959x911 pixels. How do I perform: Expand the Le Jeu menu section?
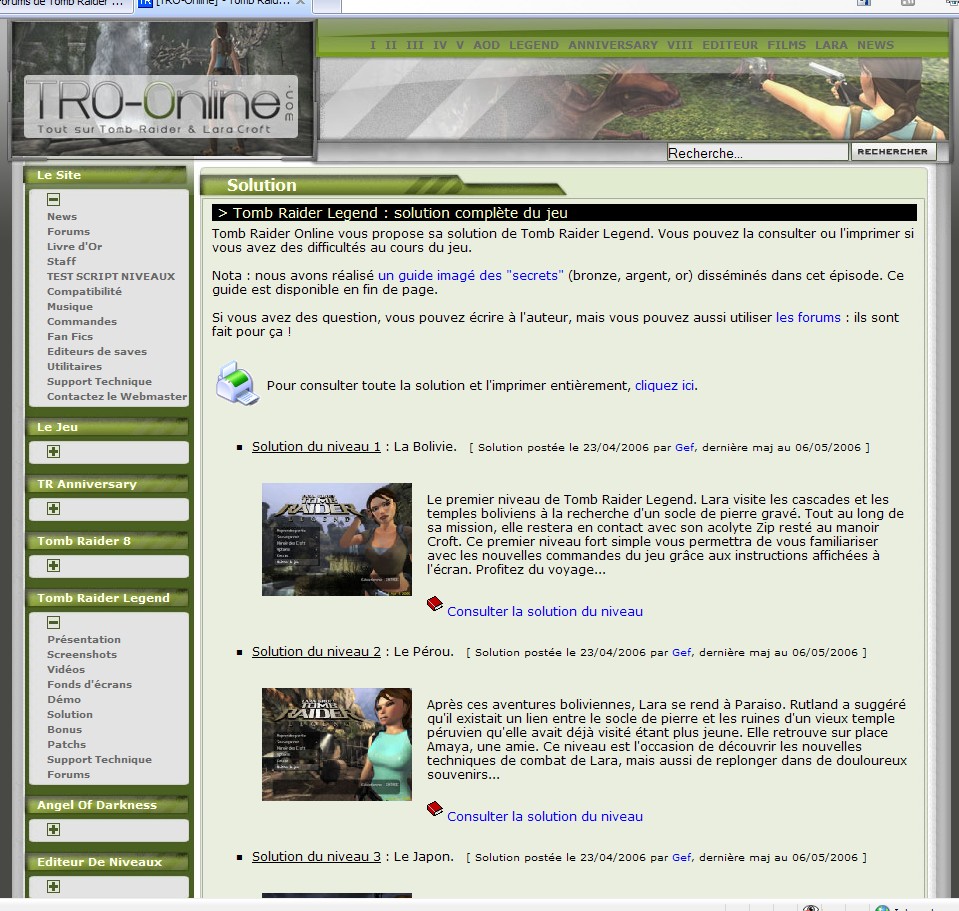54,452
